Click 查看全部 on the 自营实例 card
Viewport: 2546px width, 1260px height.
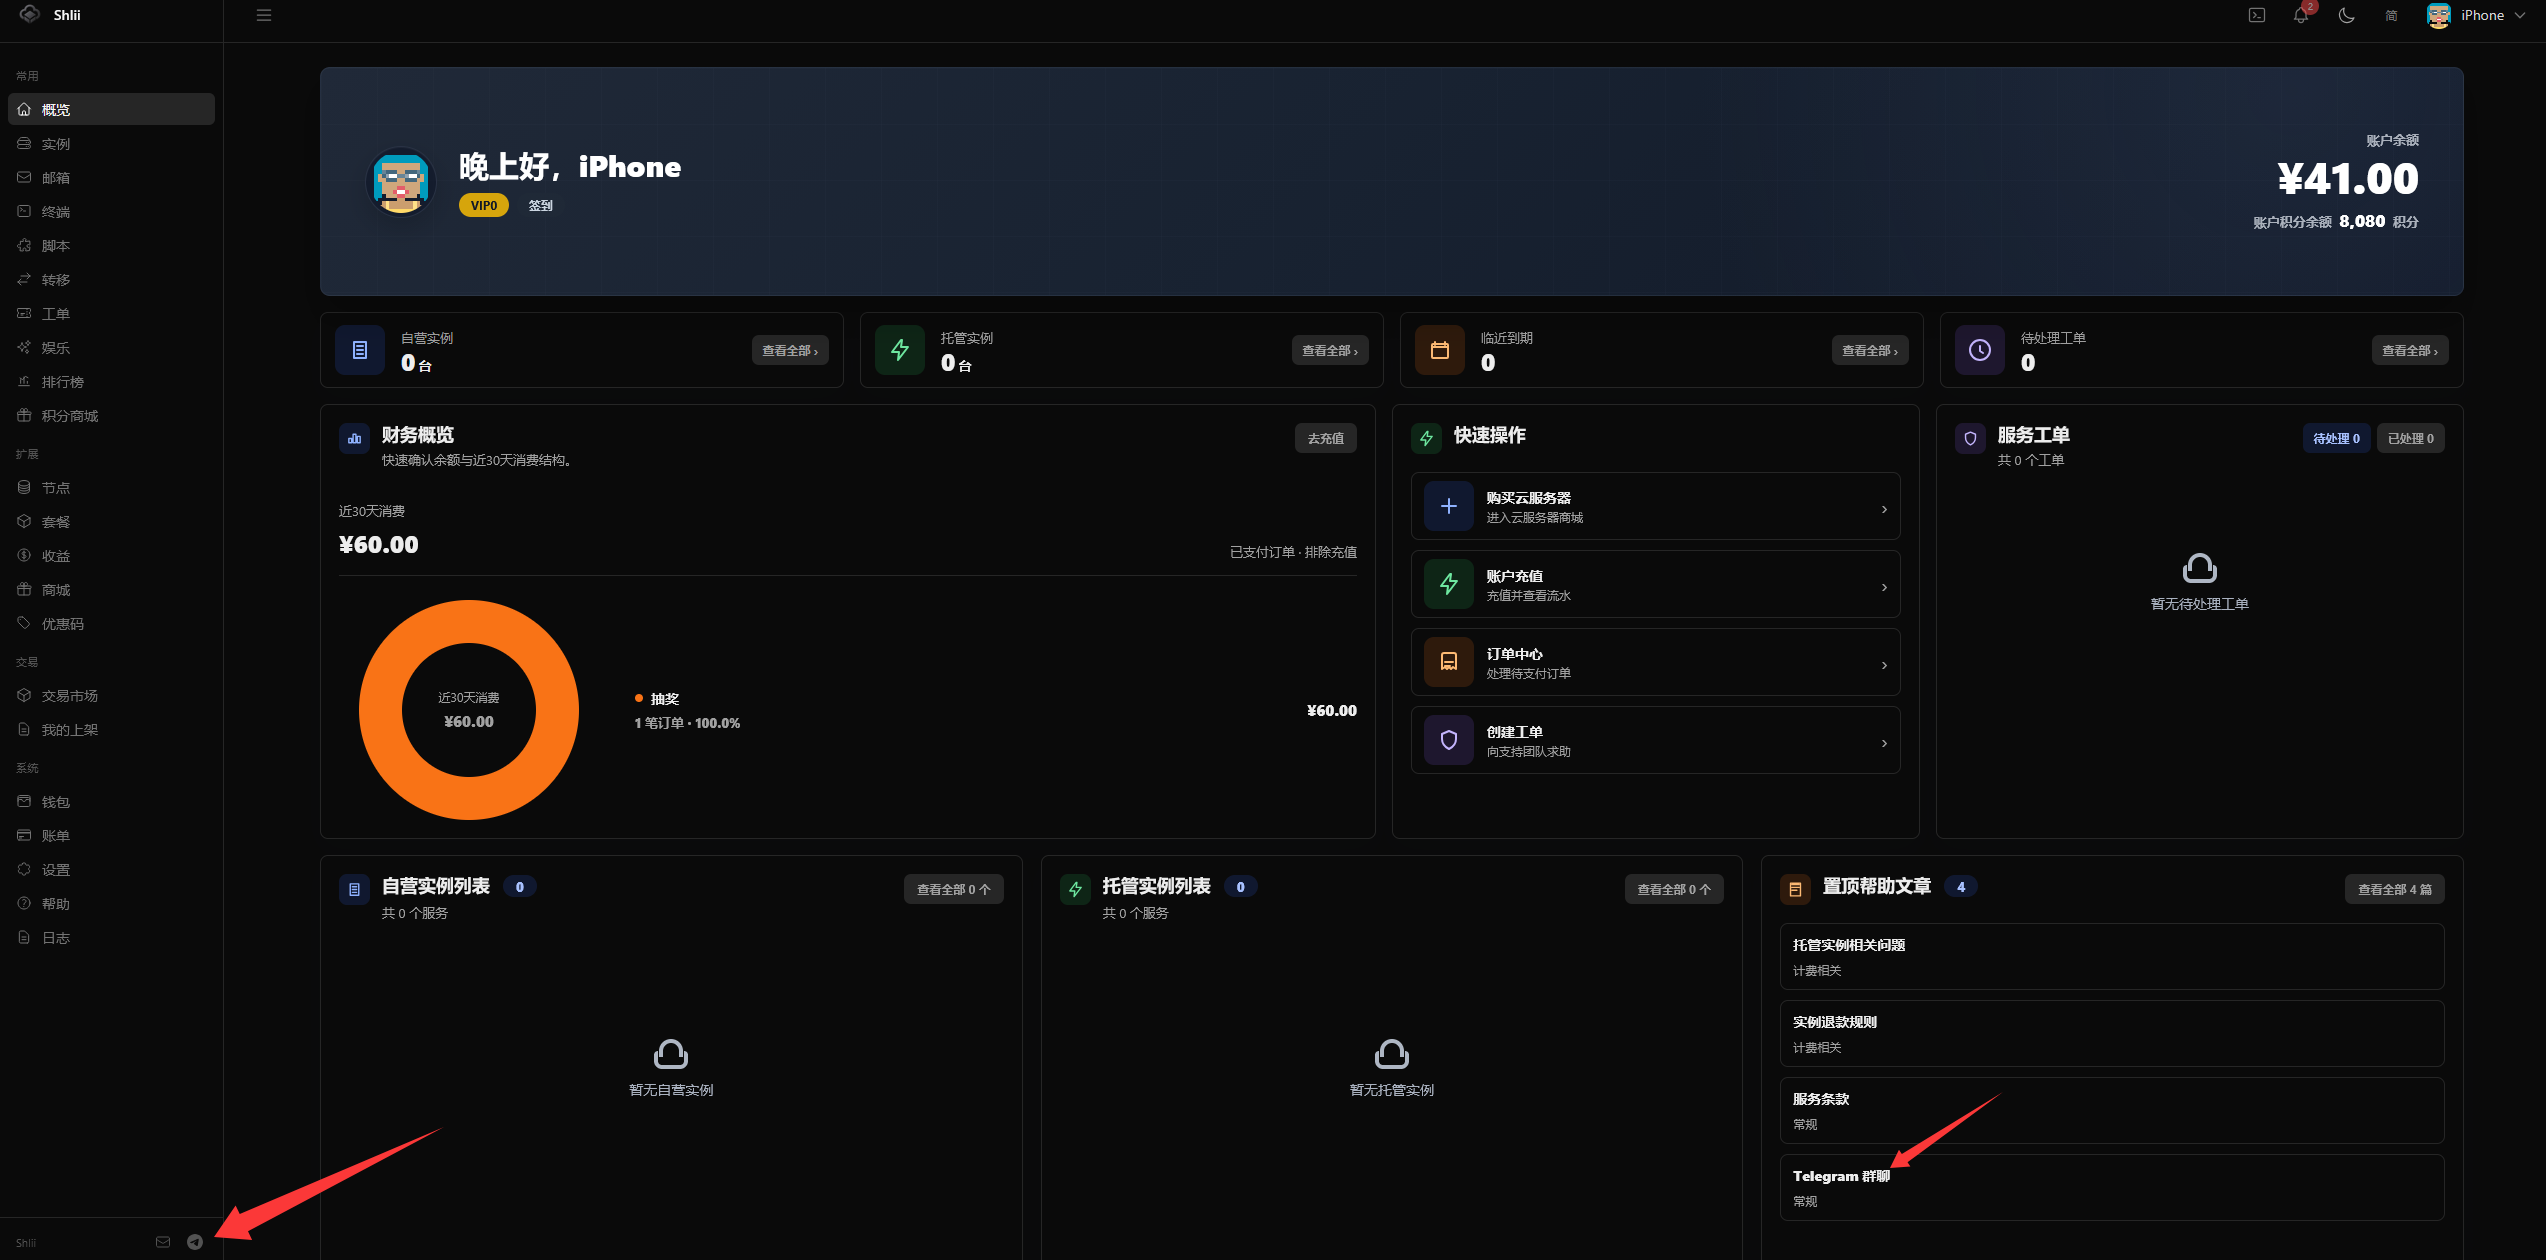tap(790, 350)
